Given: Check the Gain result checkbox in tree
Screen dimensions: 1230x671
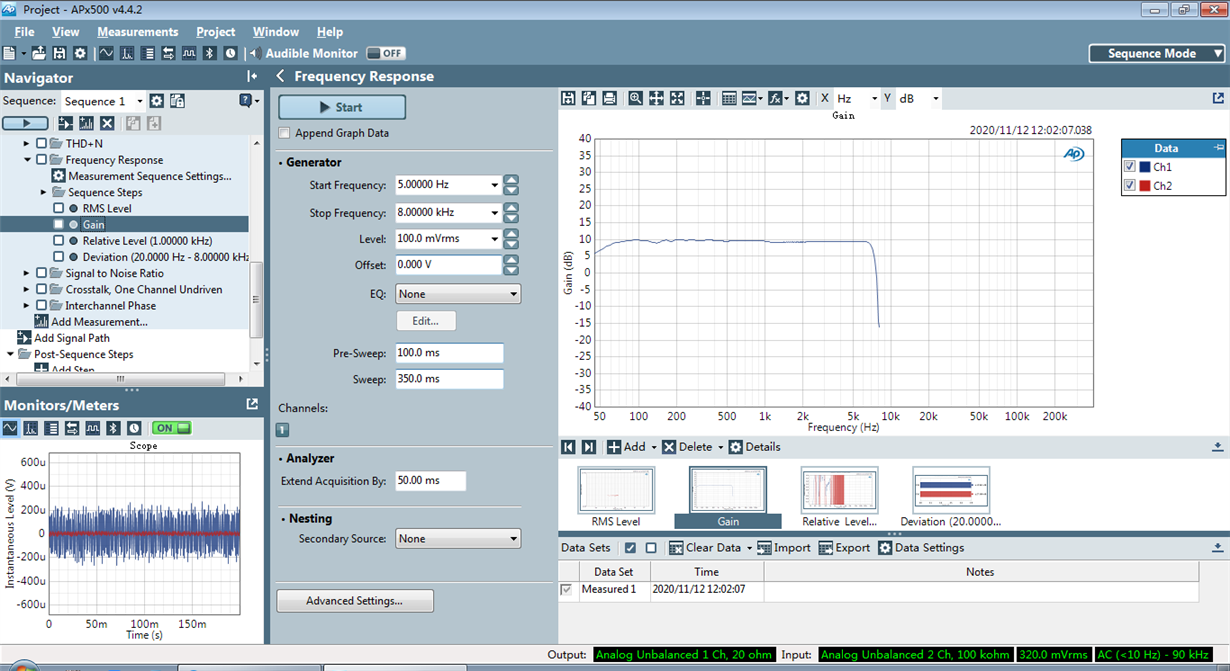Looking at the screenshot, I should click(58, 224).
